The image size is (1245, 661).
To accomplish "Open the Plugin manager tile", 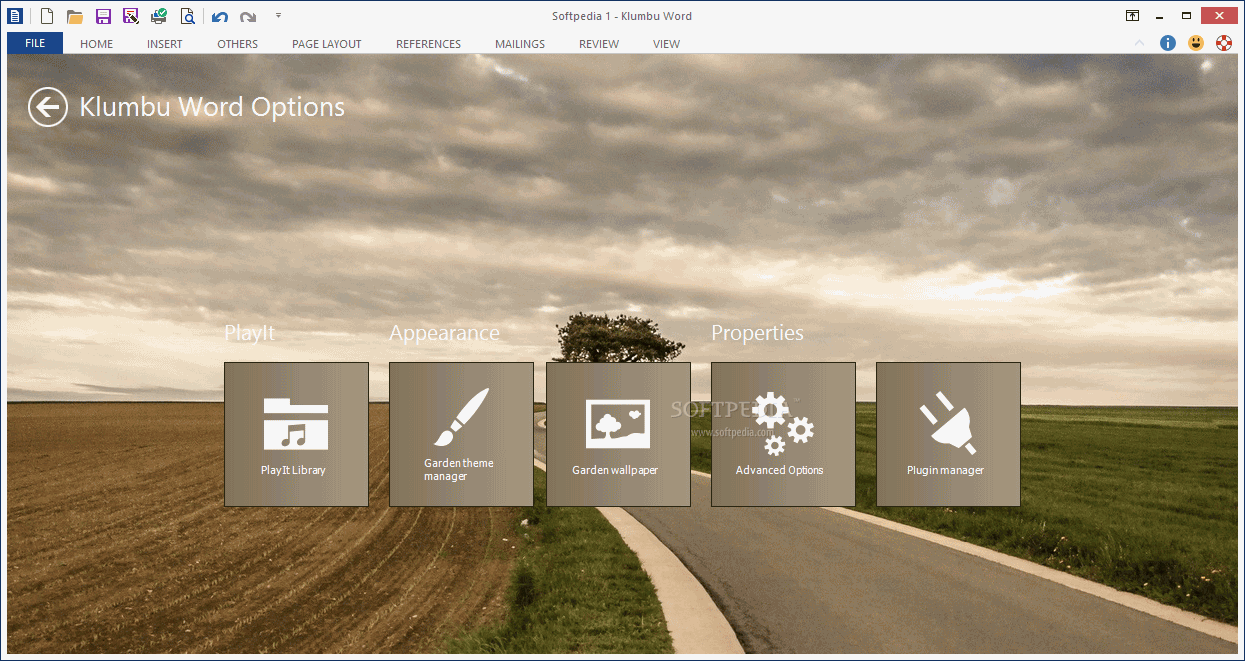I will [x=948, y=434].
